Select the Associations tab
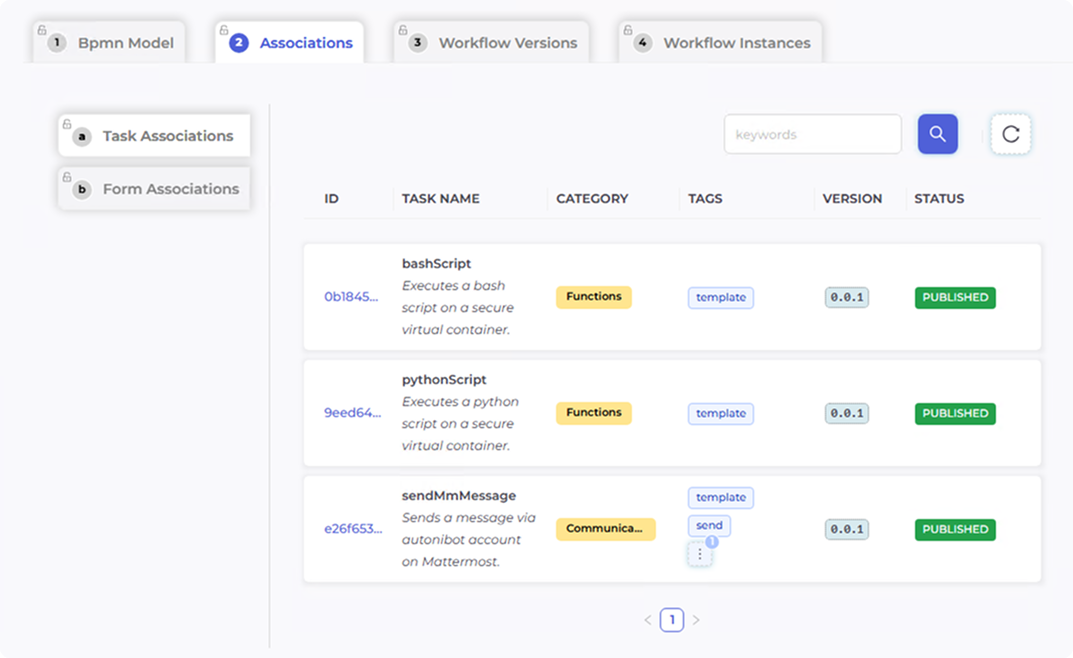This screenshot has width=1073, height=658. (x=290, y=43)
